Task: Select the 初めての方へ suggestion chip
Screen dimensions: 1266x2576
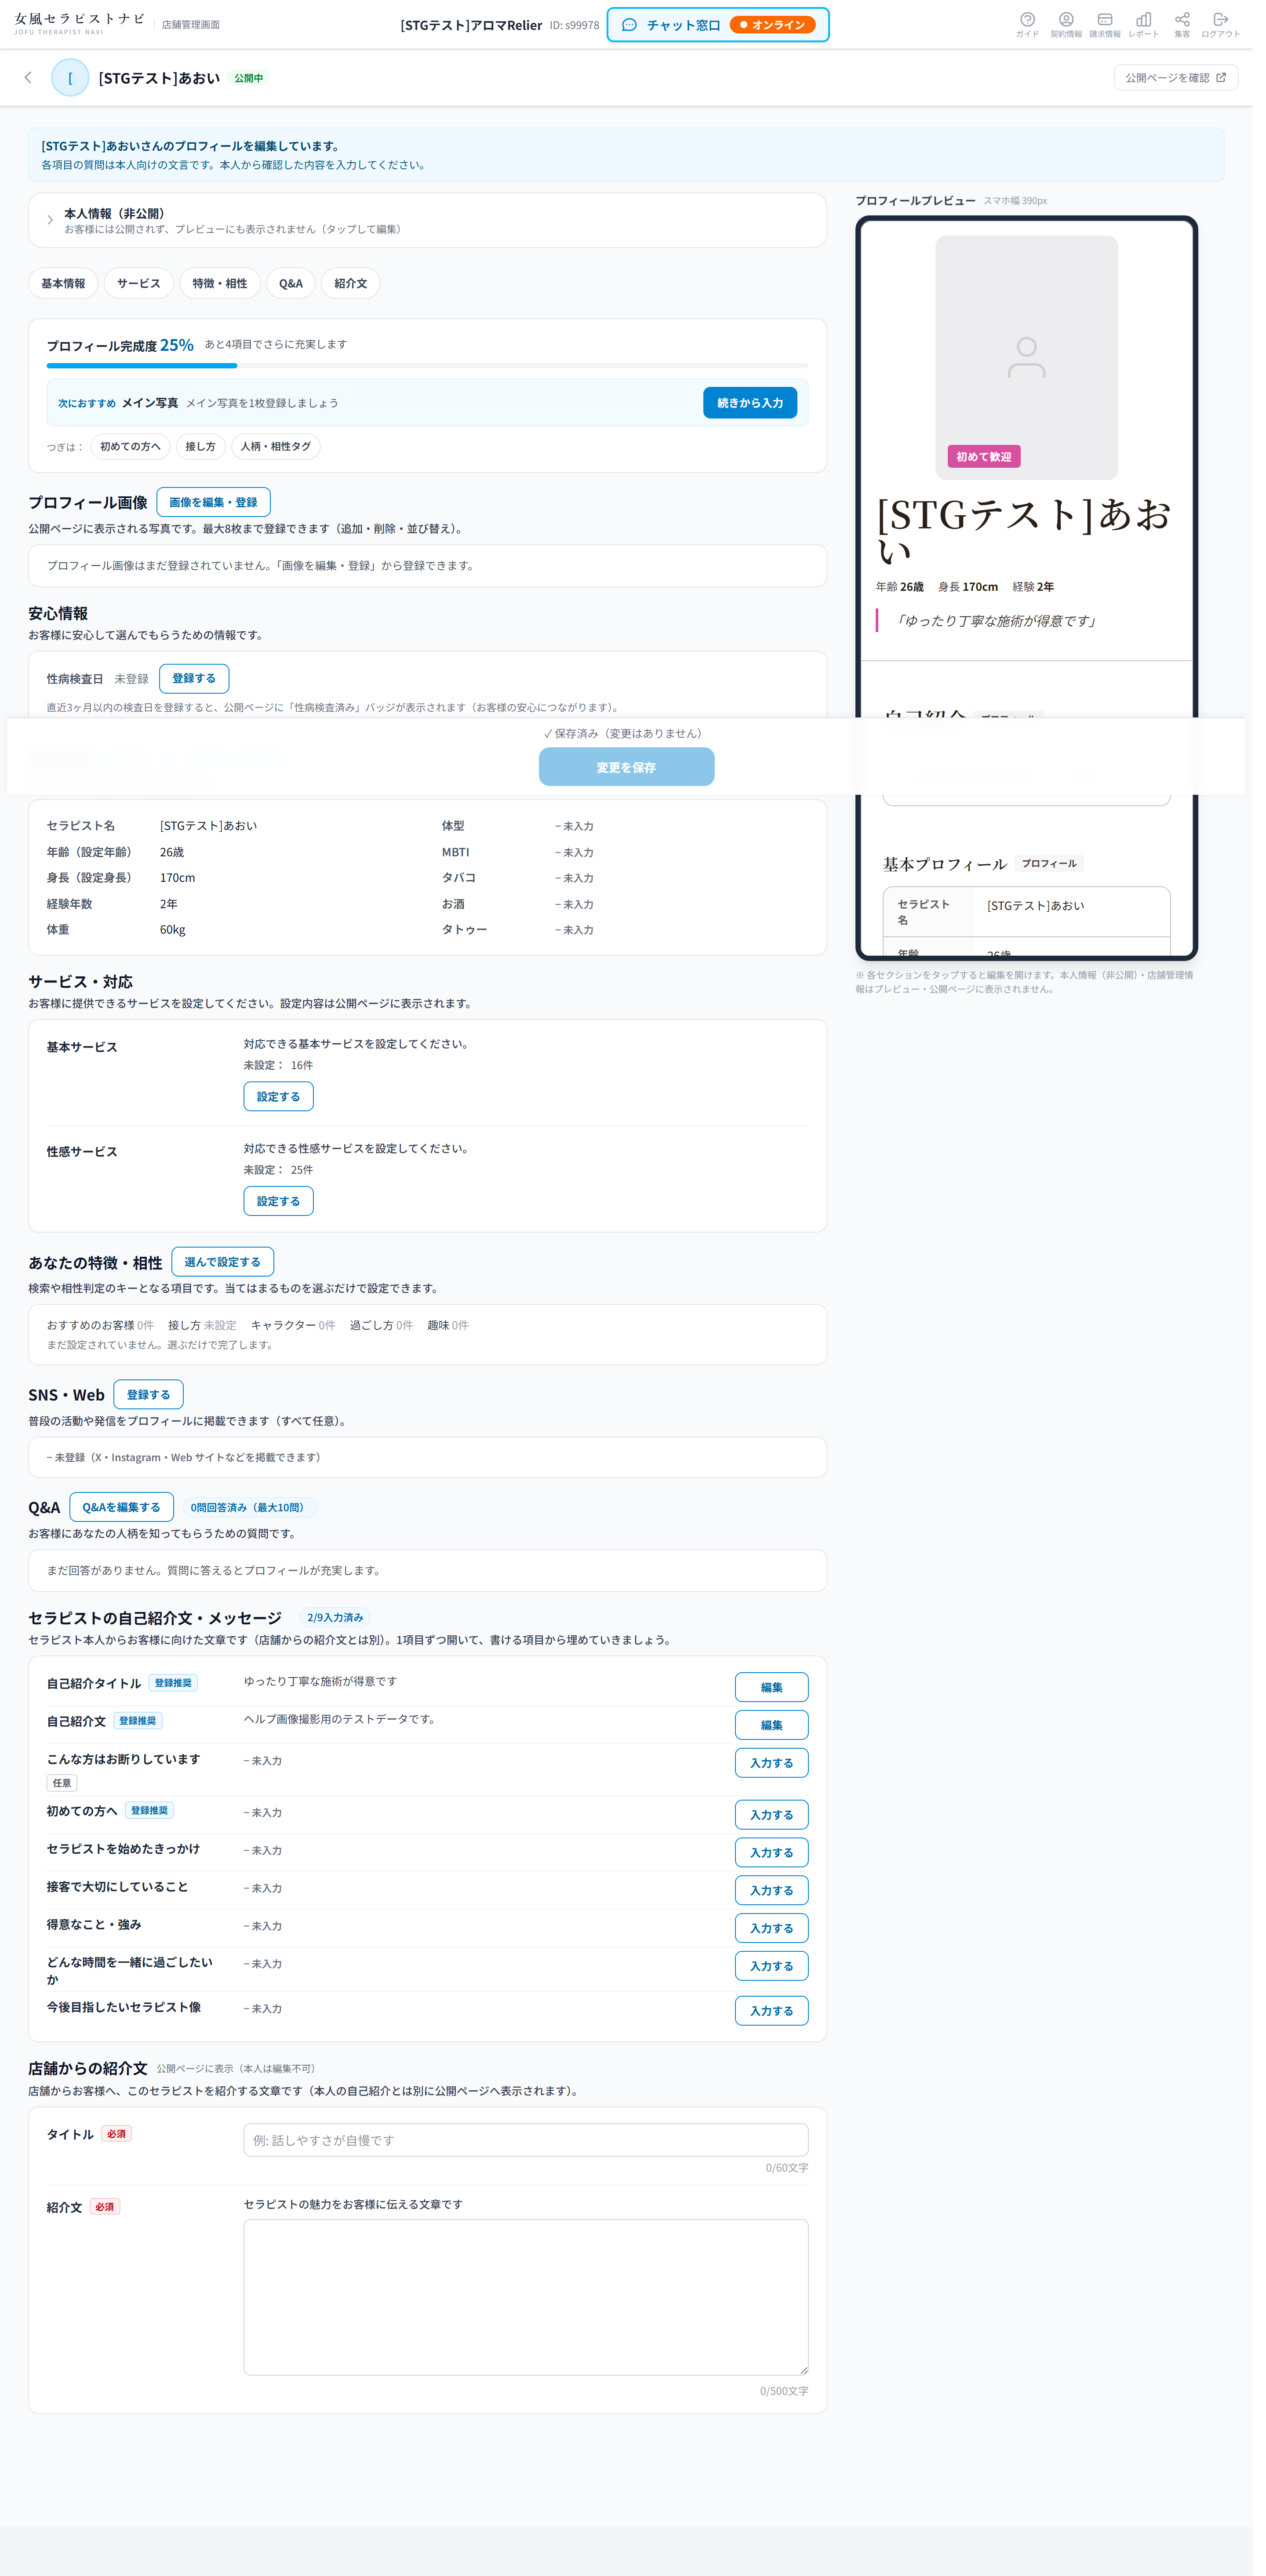Action: [130, 446]
